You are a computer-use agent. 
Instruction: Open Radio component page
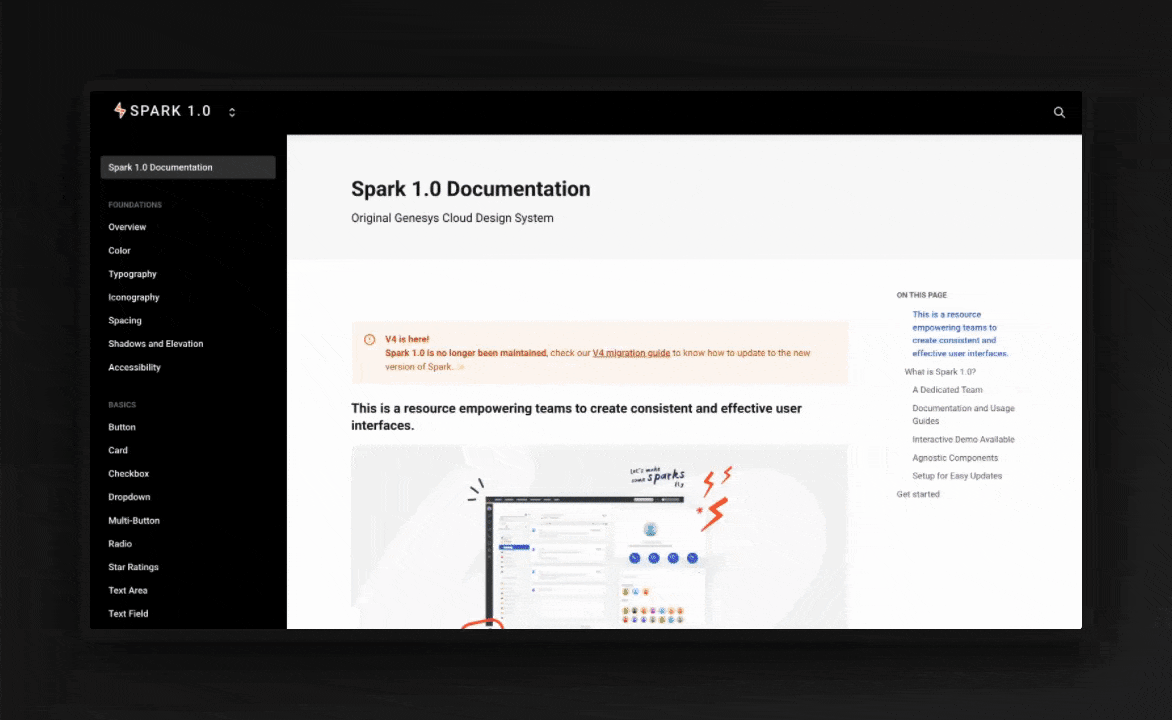120,544
